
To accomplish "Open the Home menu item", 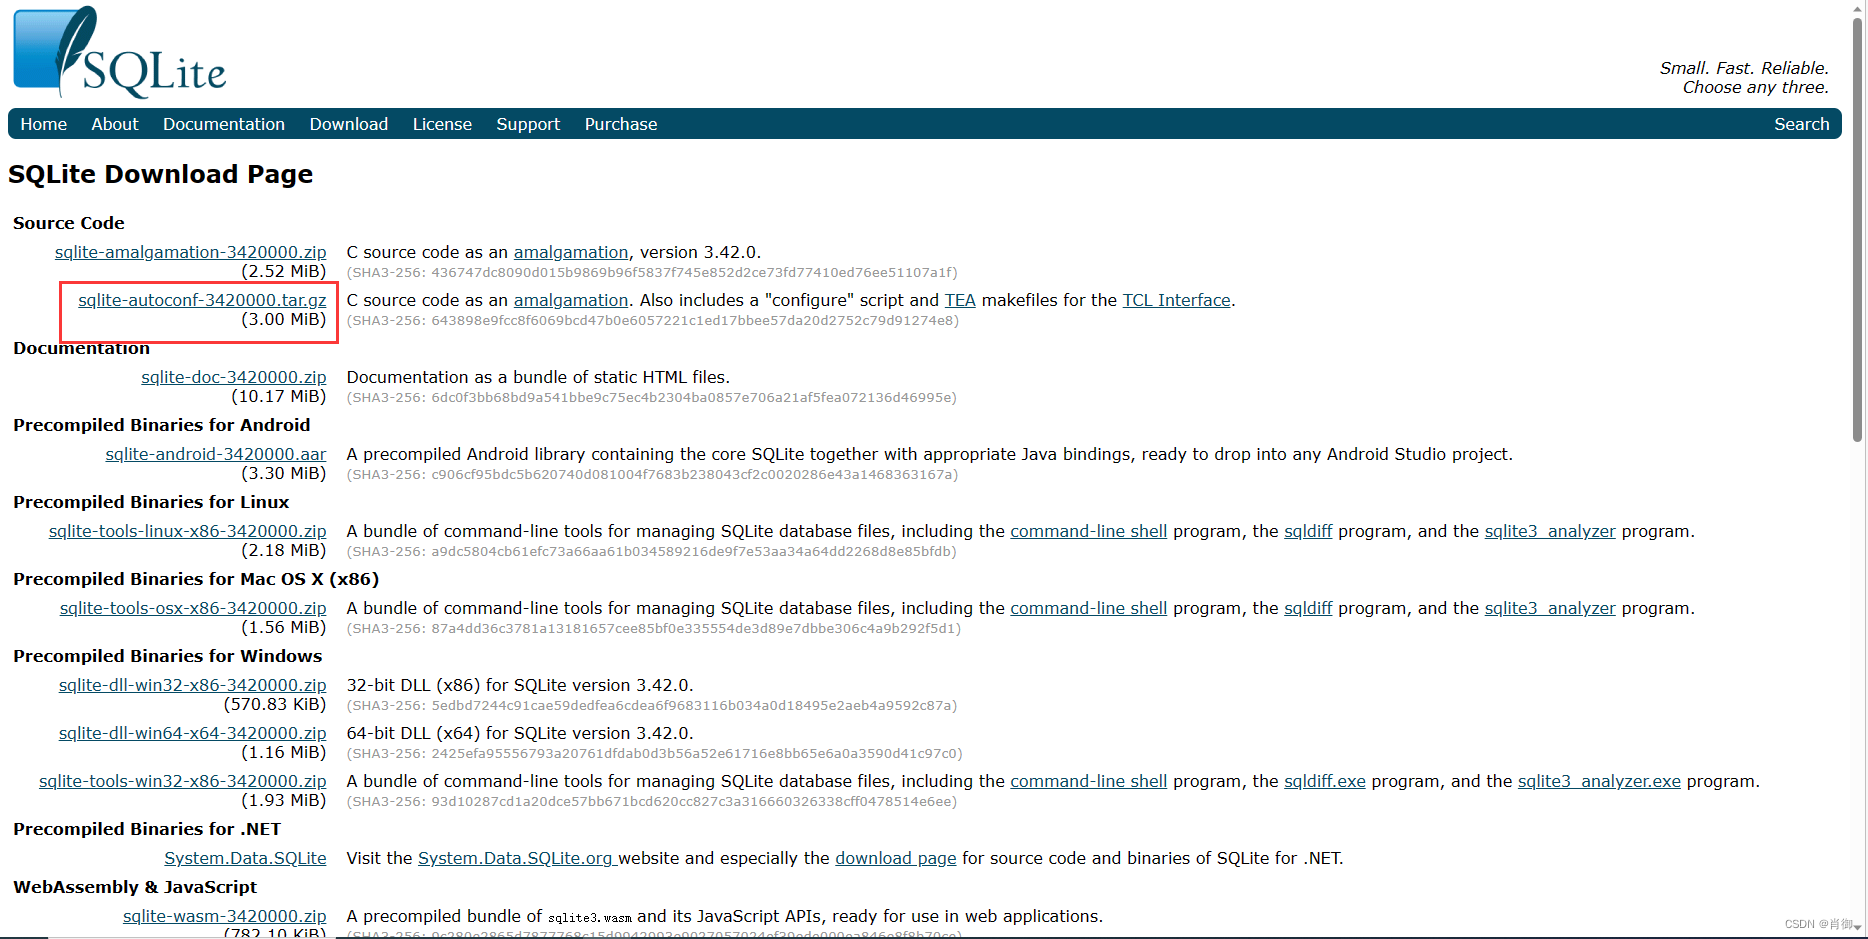I will point(44,124).
